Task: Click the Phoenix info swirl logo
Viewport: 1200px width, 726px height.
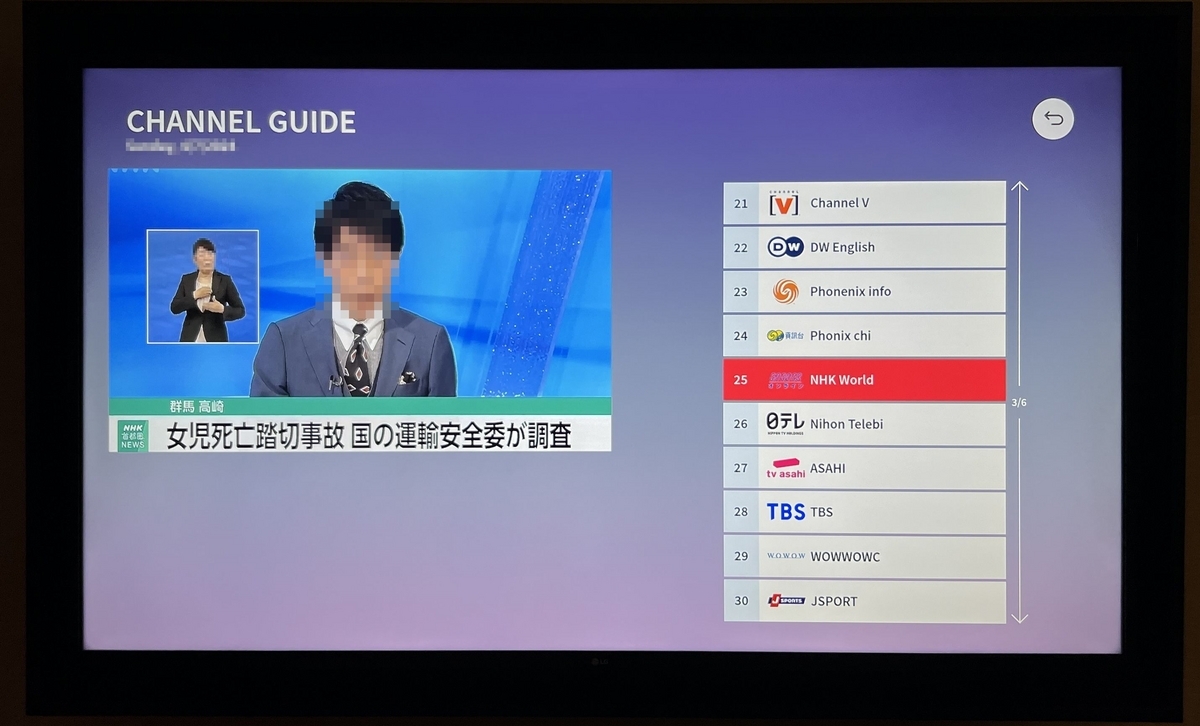Action: [x=785, y=291]
